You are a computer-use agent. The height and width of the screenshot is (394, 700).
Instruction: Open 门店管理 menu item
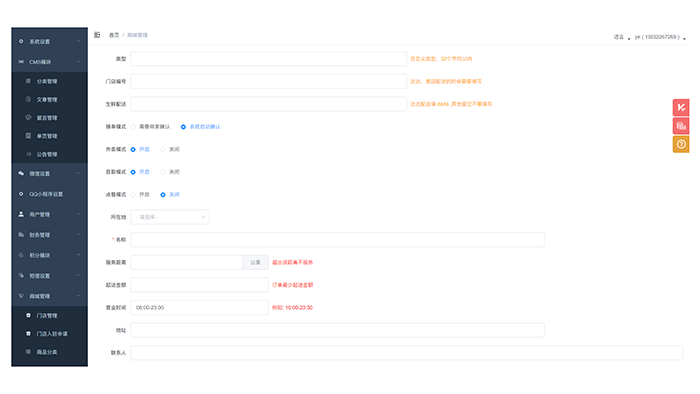pyautogui.click(x=50, y=315)
